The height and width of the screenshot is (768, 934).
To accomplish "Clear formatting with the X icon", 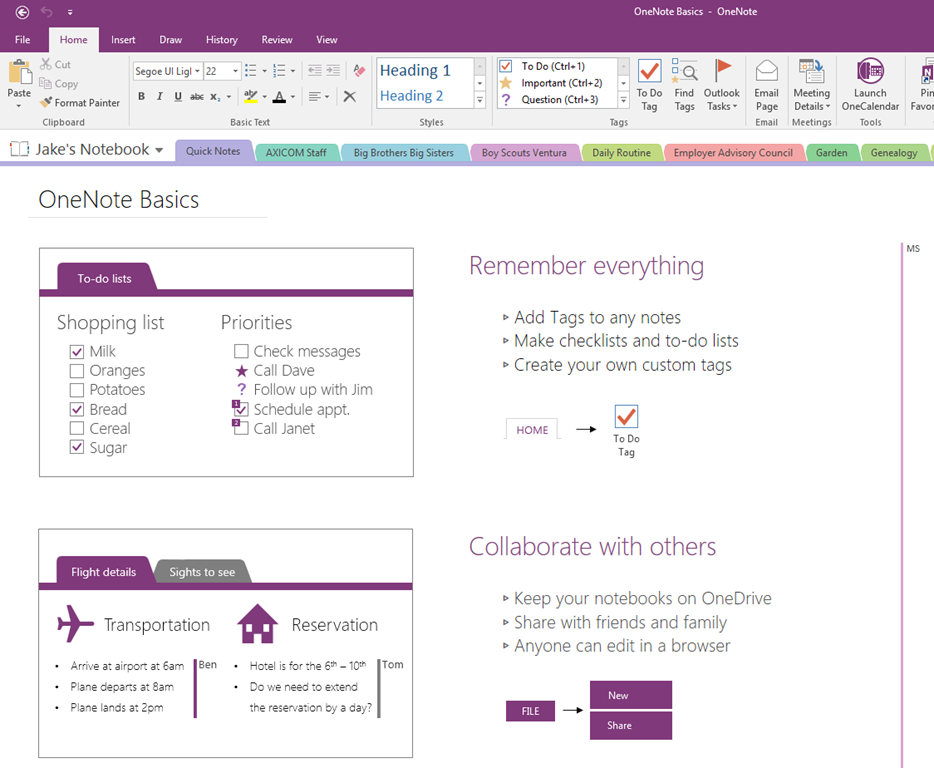I will [x=349, y=96].
